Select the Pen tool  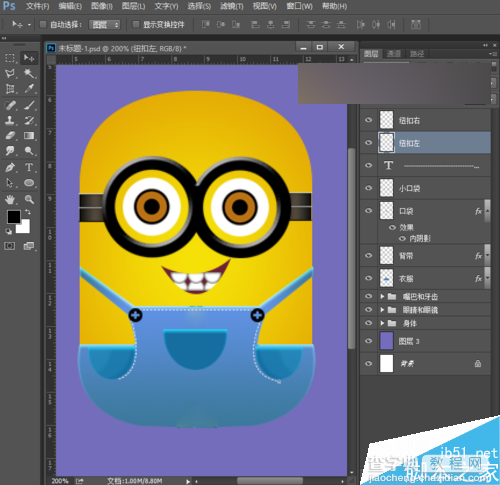tap(10, 167)
